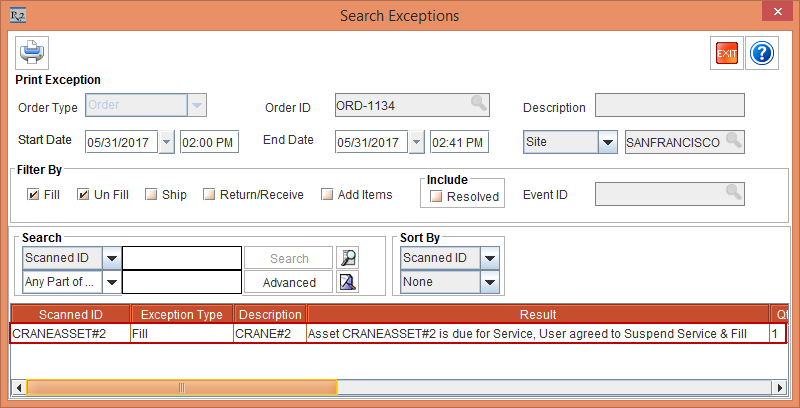800x408 pixels.
Task: Click Event ID lookup magnifier icon
Action: (x=734, y=193)
